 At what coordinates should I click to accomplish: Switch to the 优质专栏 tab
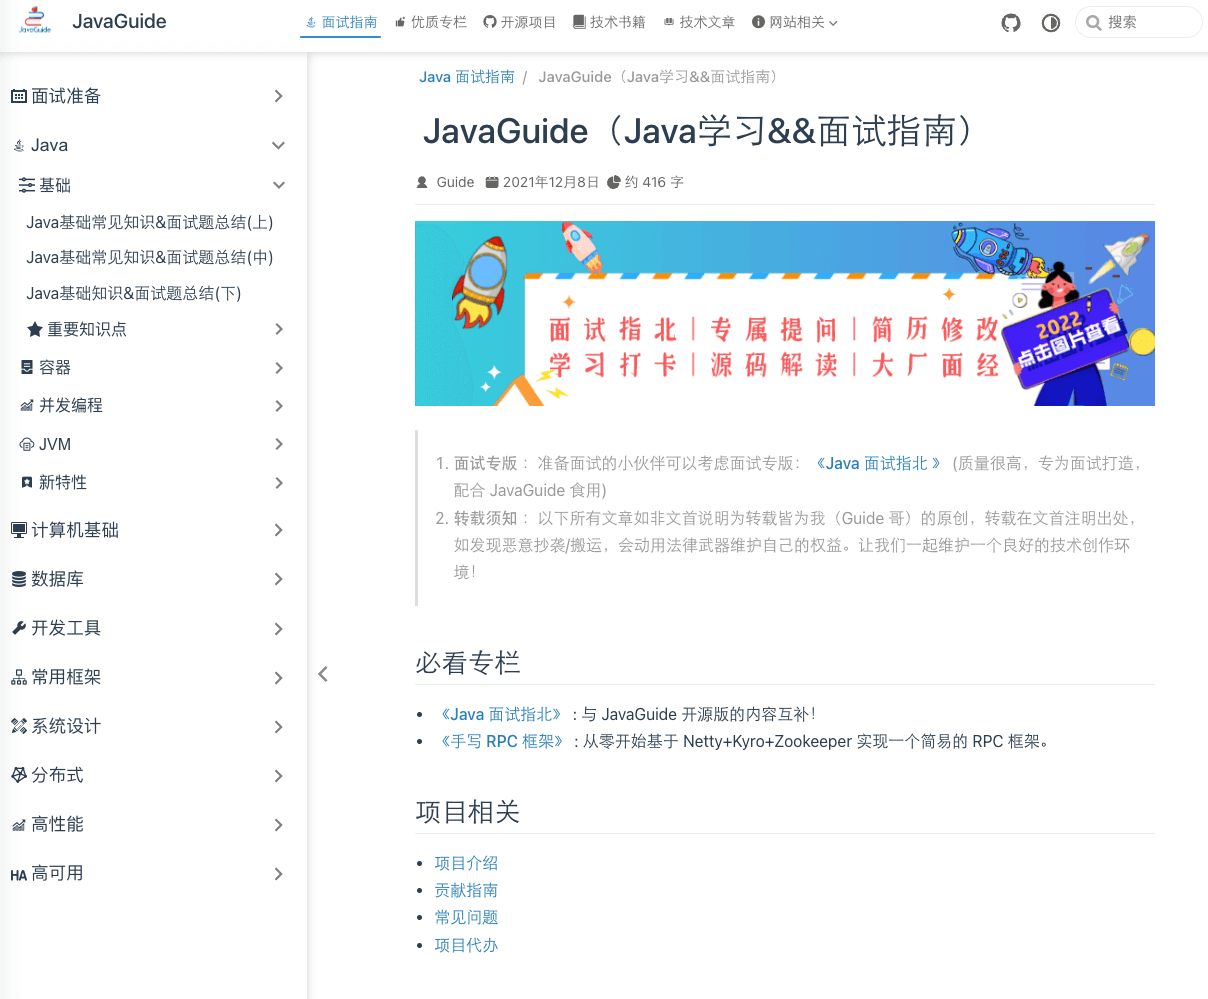[x=430, y=21]
